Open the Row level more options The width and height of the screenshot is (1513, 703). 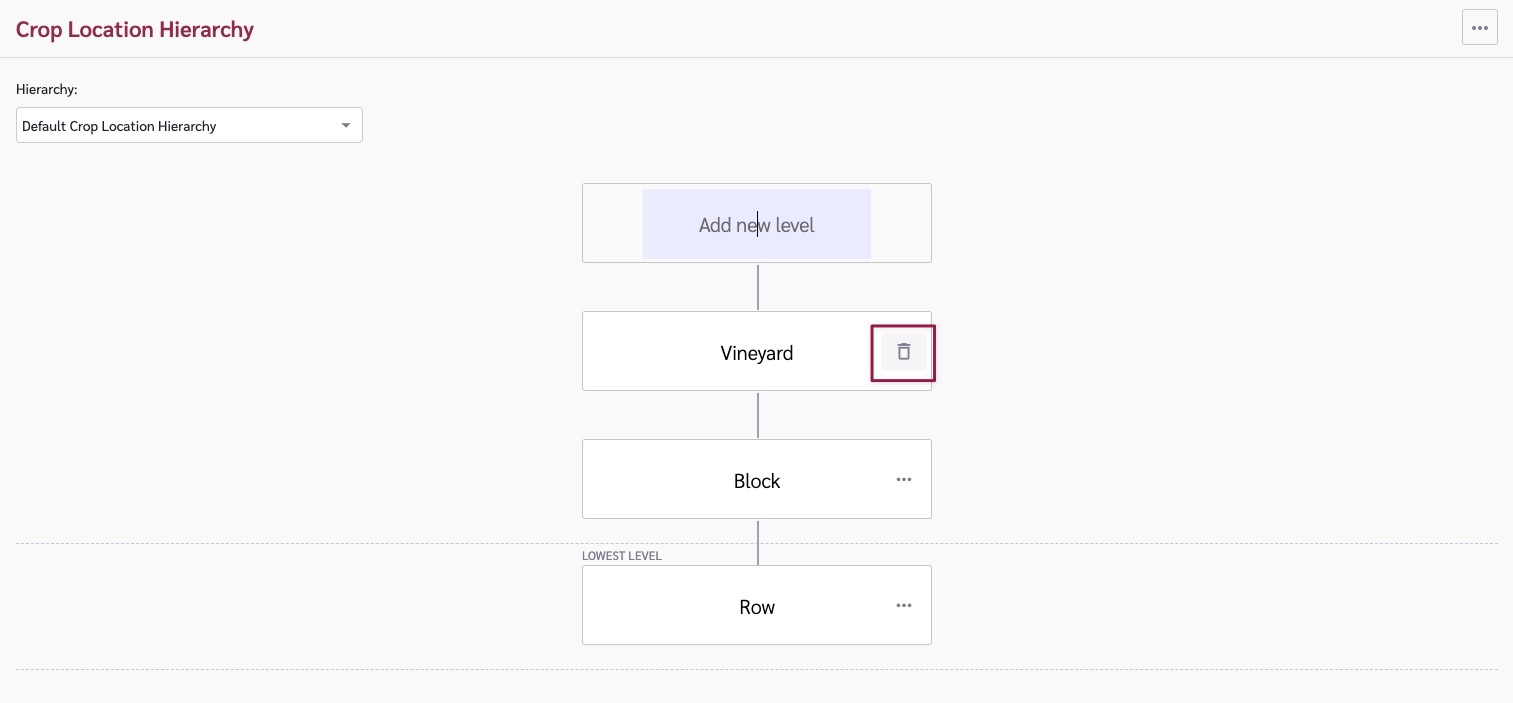[x=904, y=606]
